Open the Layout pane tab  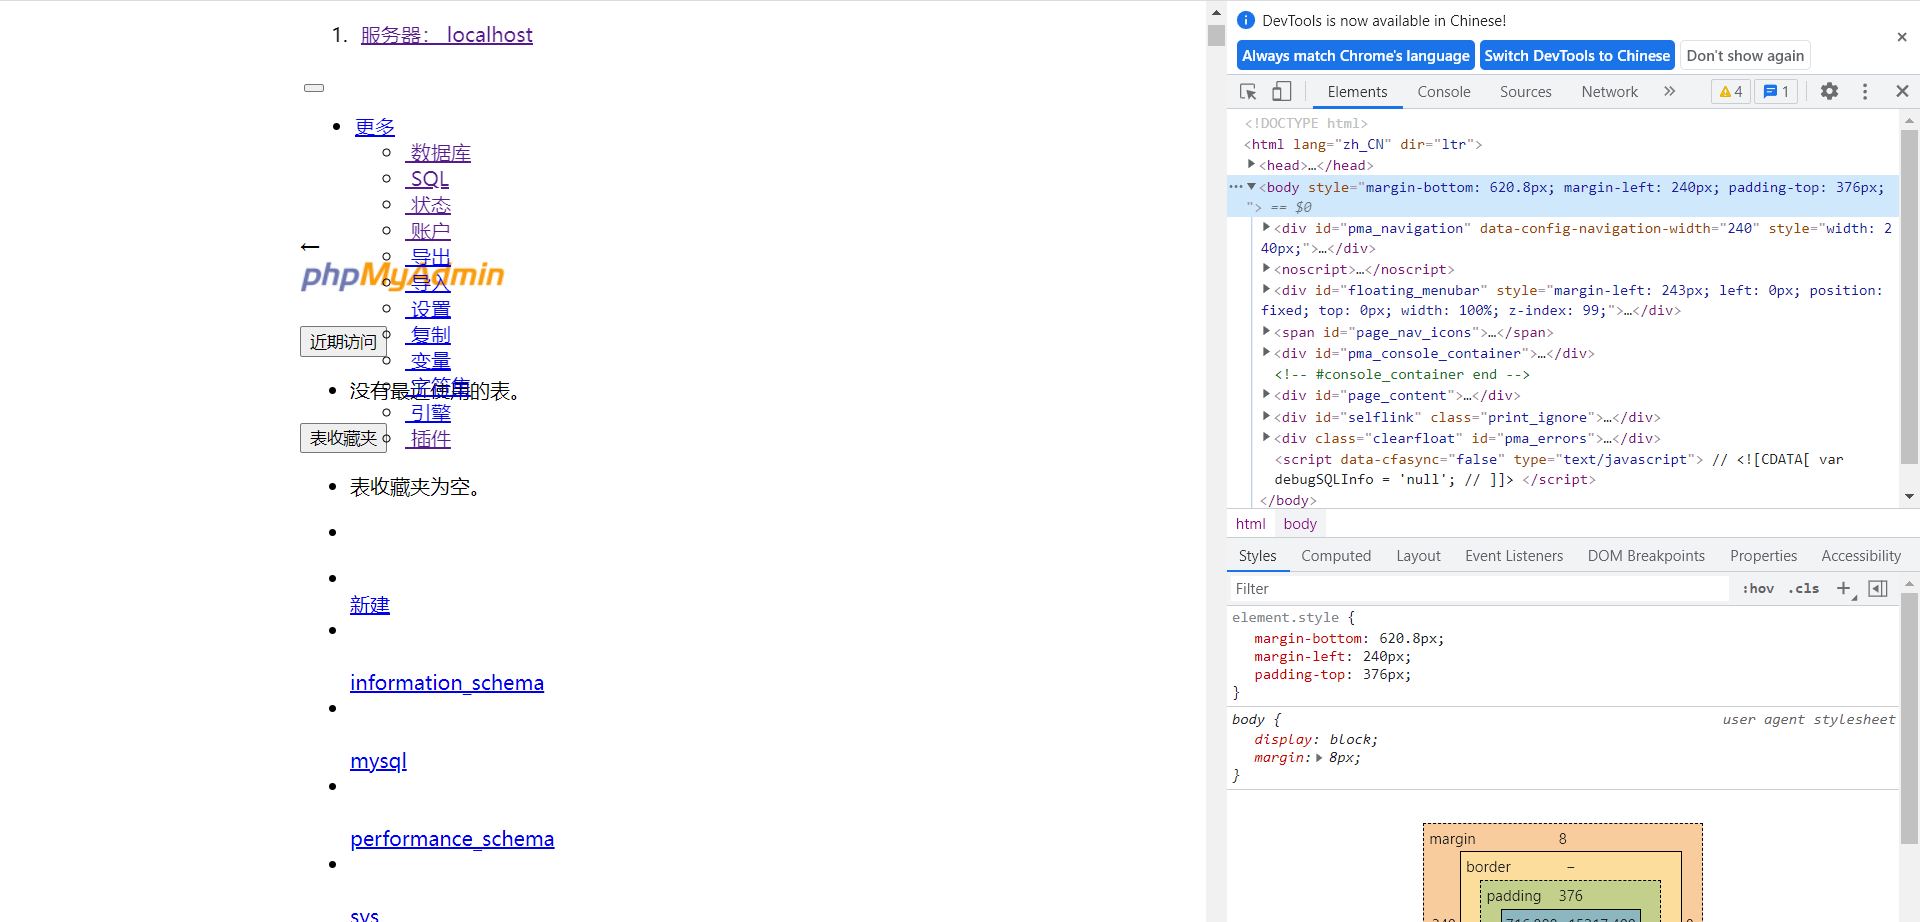tap(1418, 556)
